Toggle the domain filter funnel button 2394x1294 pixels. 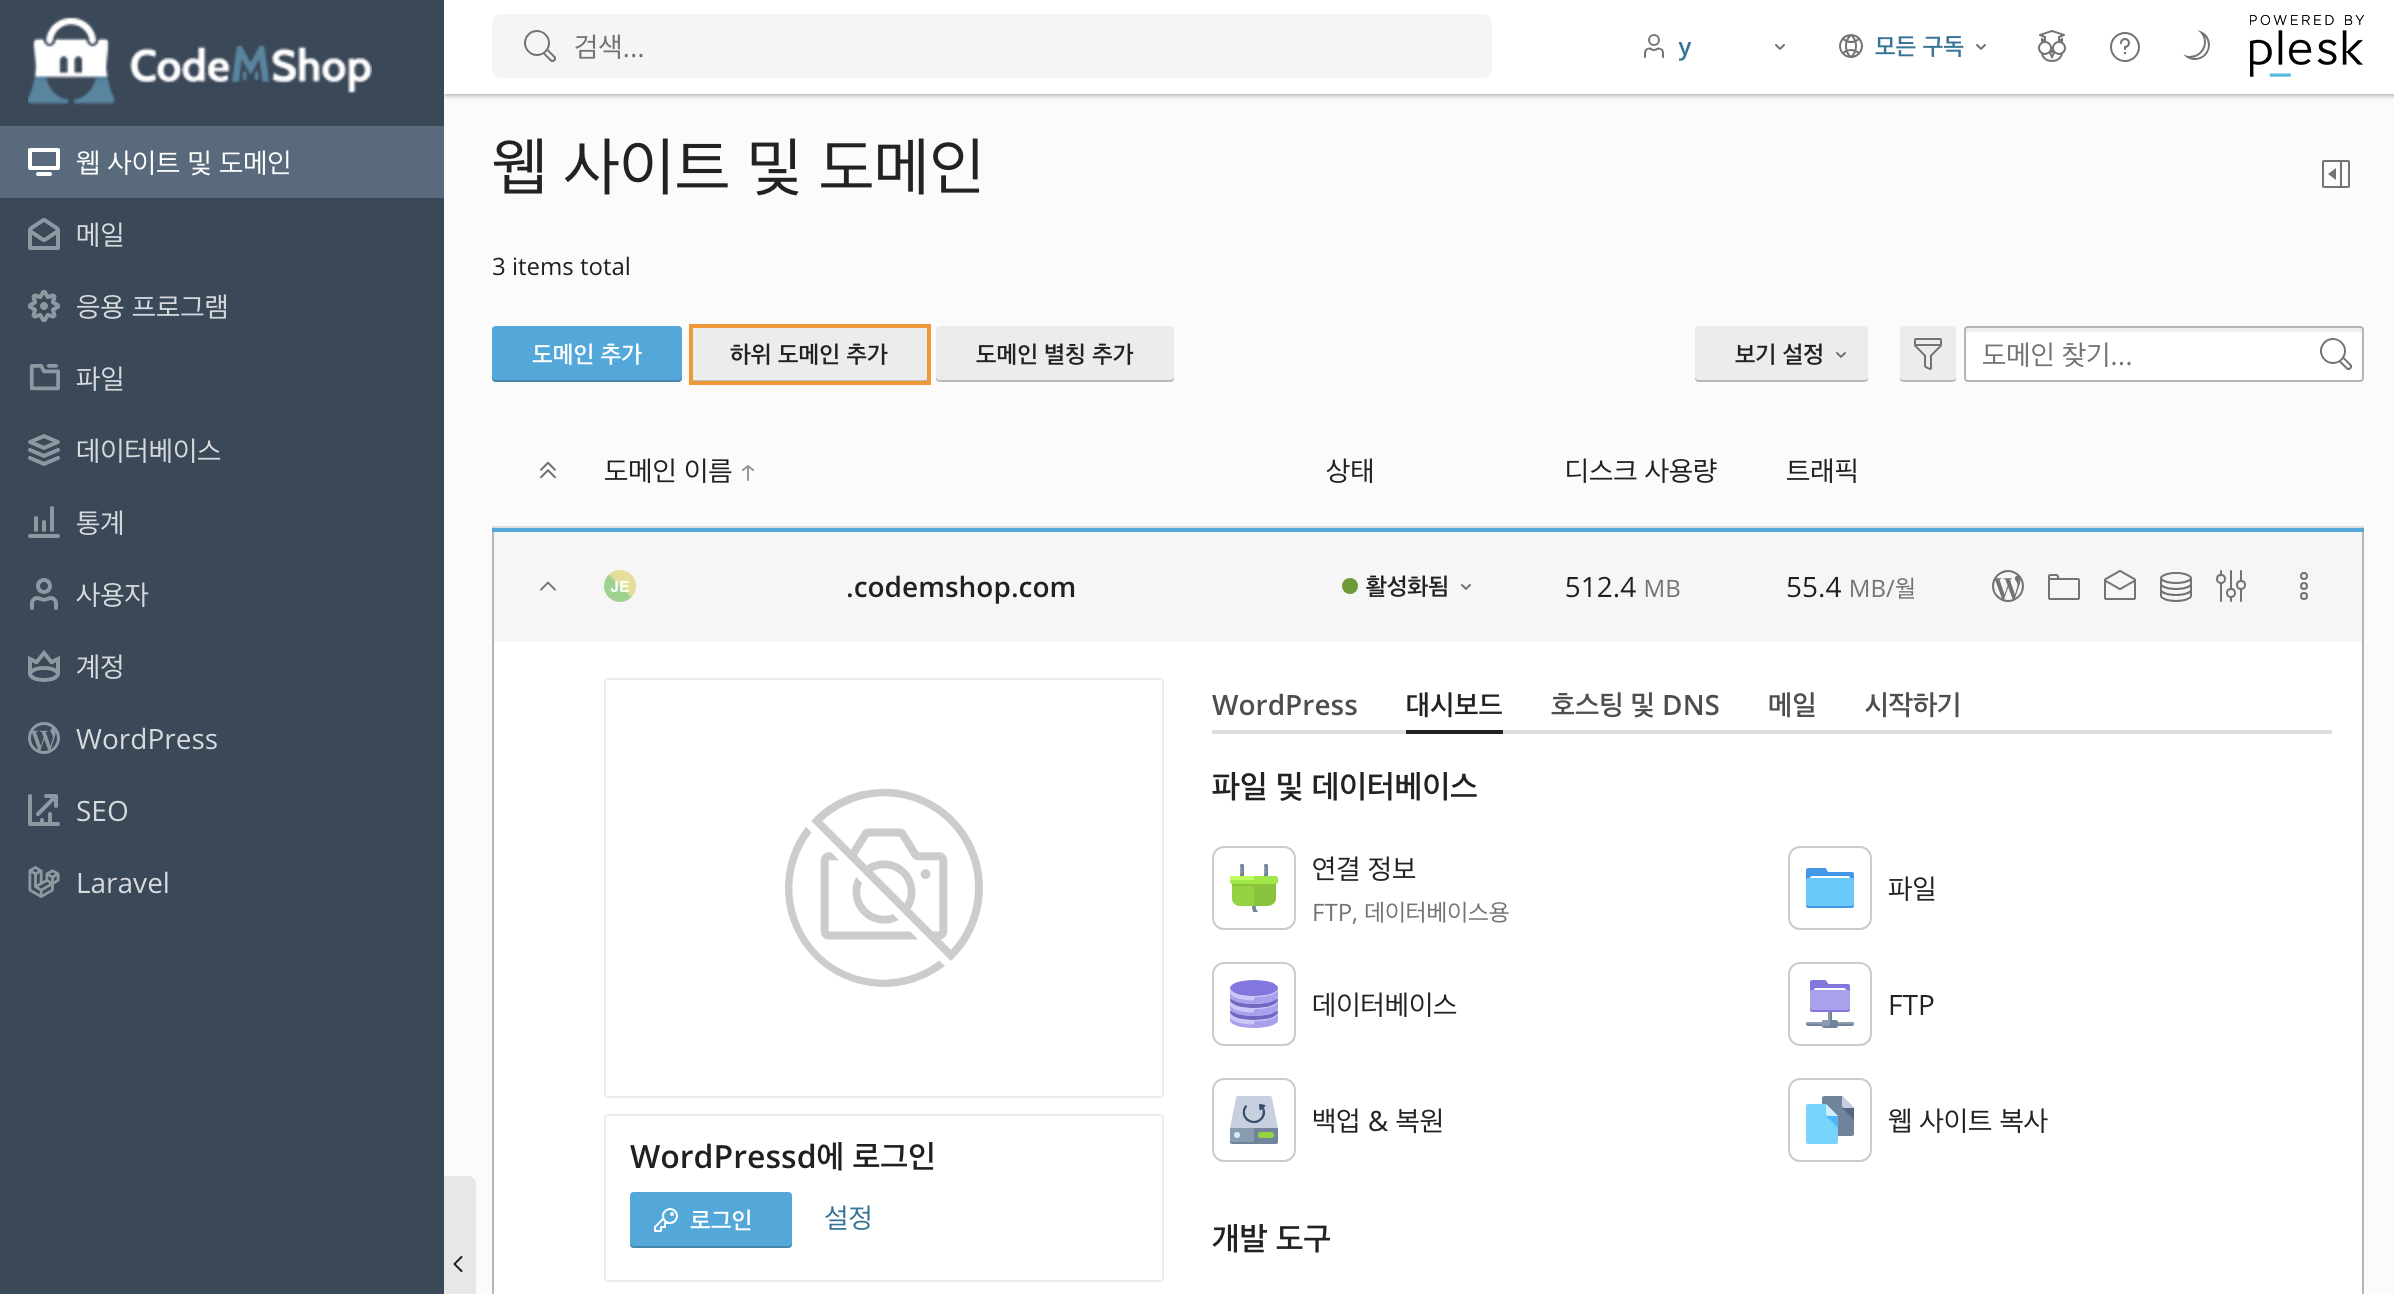tap(1927, 354)
